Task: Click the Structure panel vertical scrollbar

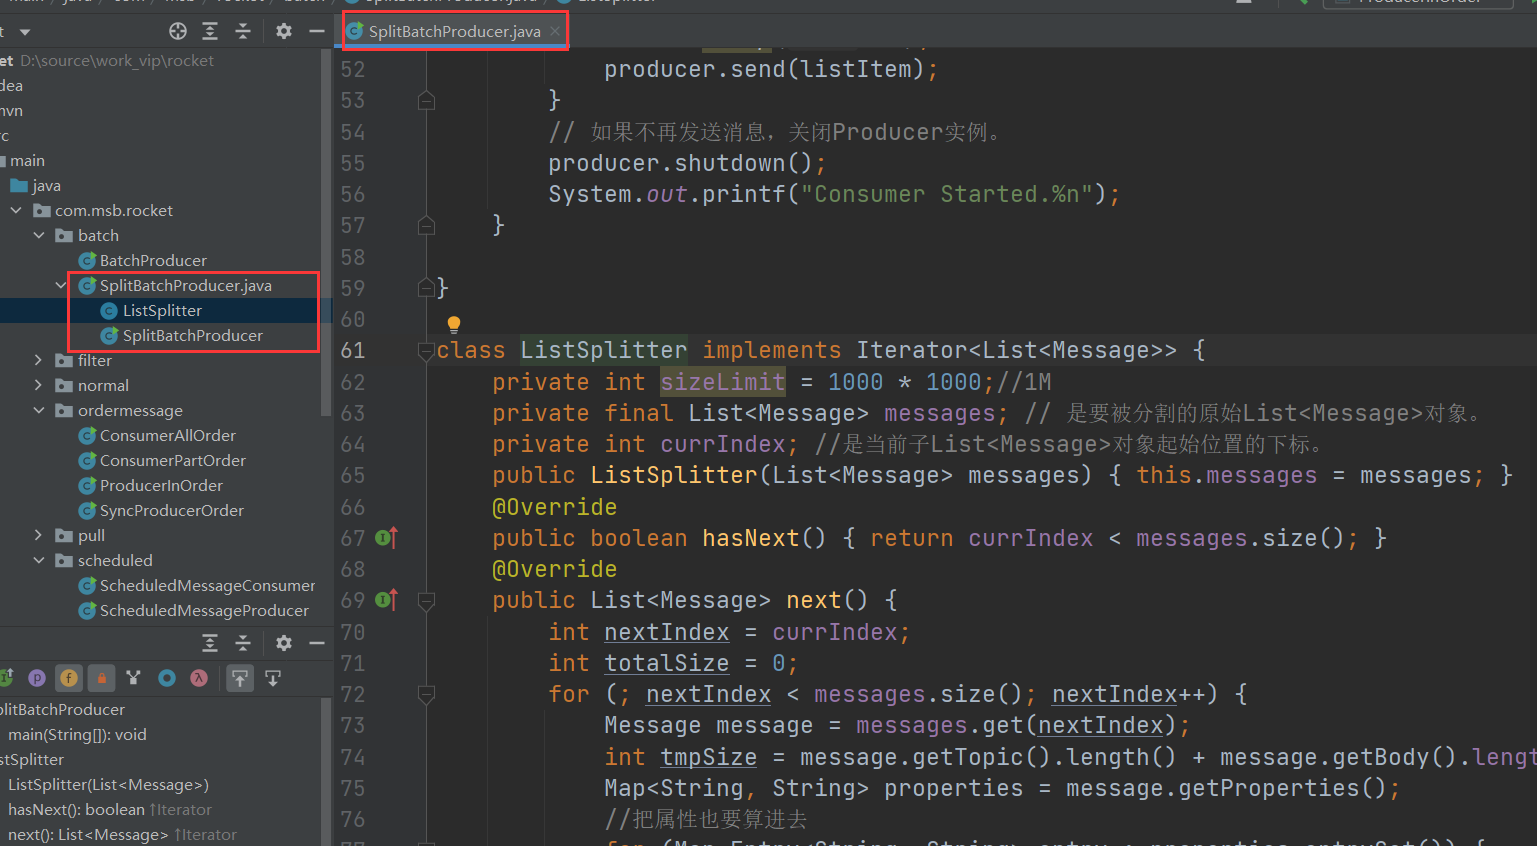Action: (325, 770)
